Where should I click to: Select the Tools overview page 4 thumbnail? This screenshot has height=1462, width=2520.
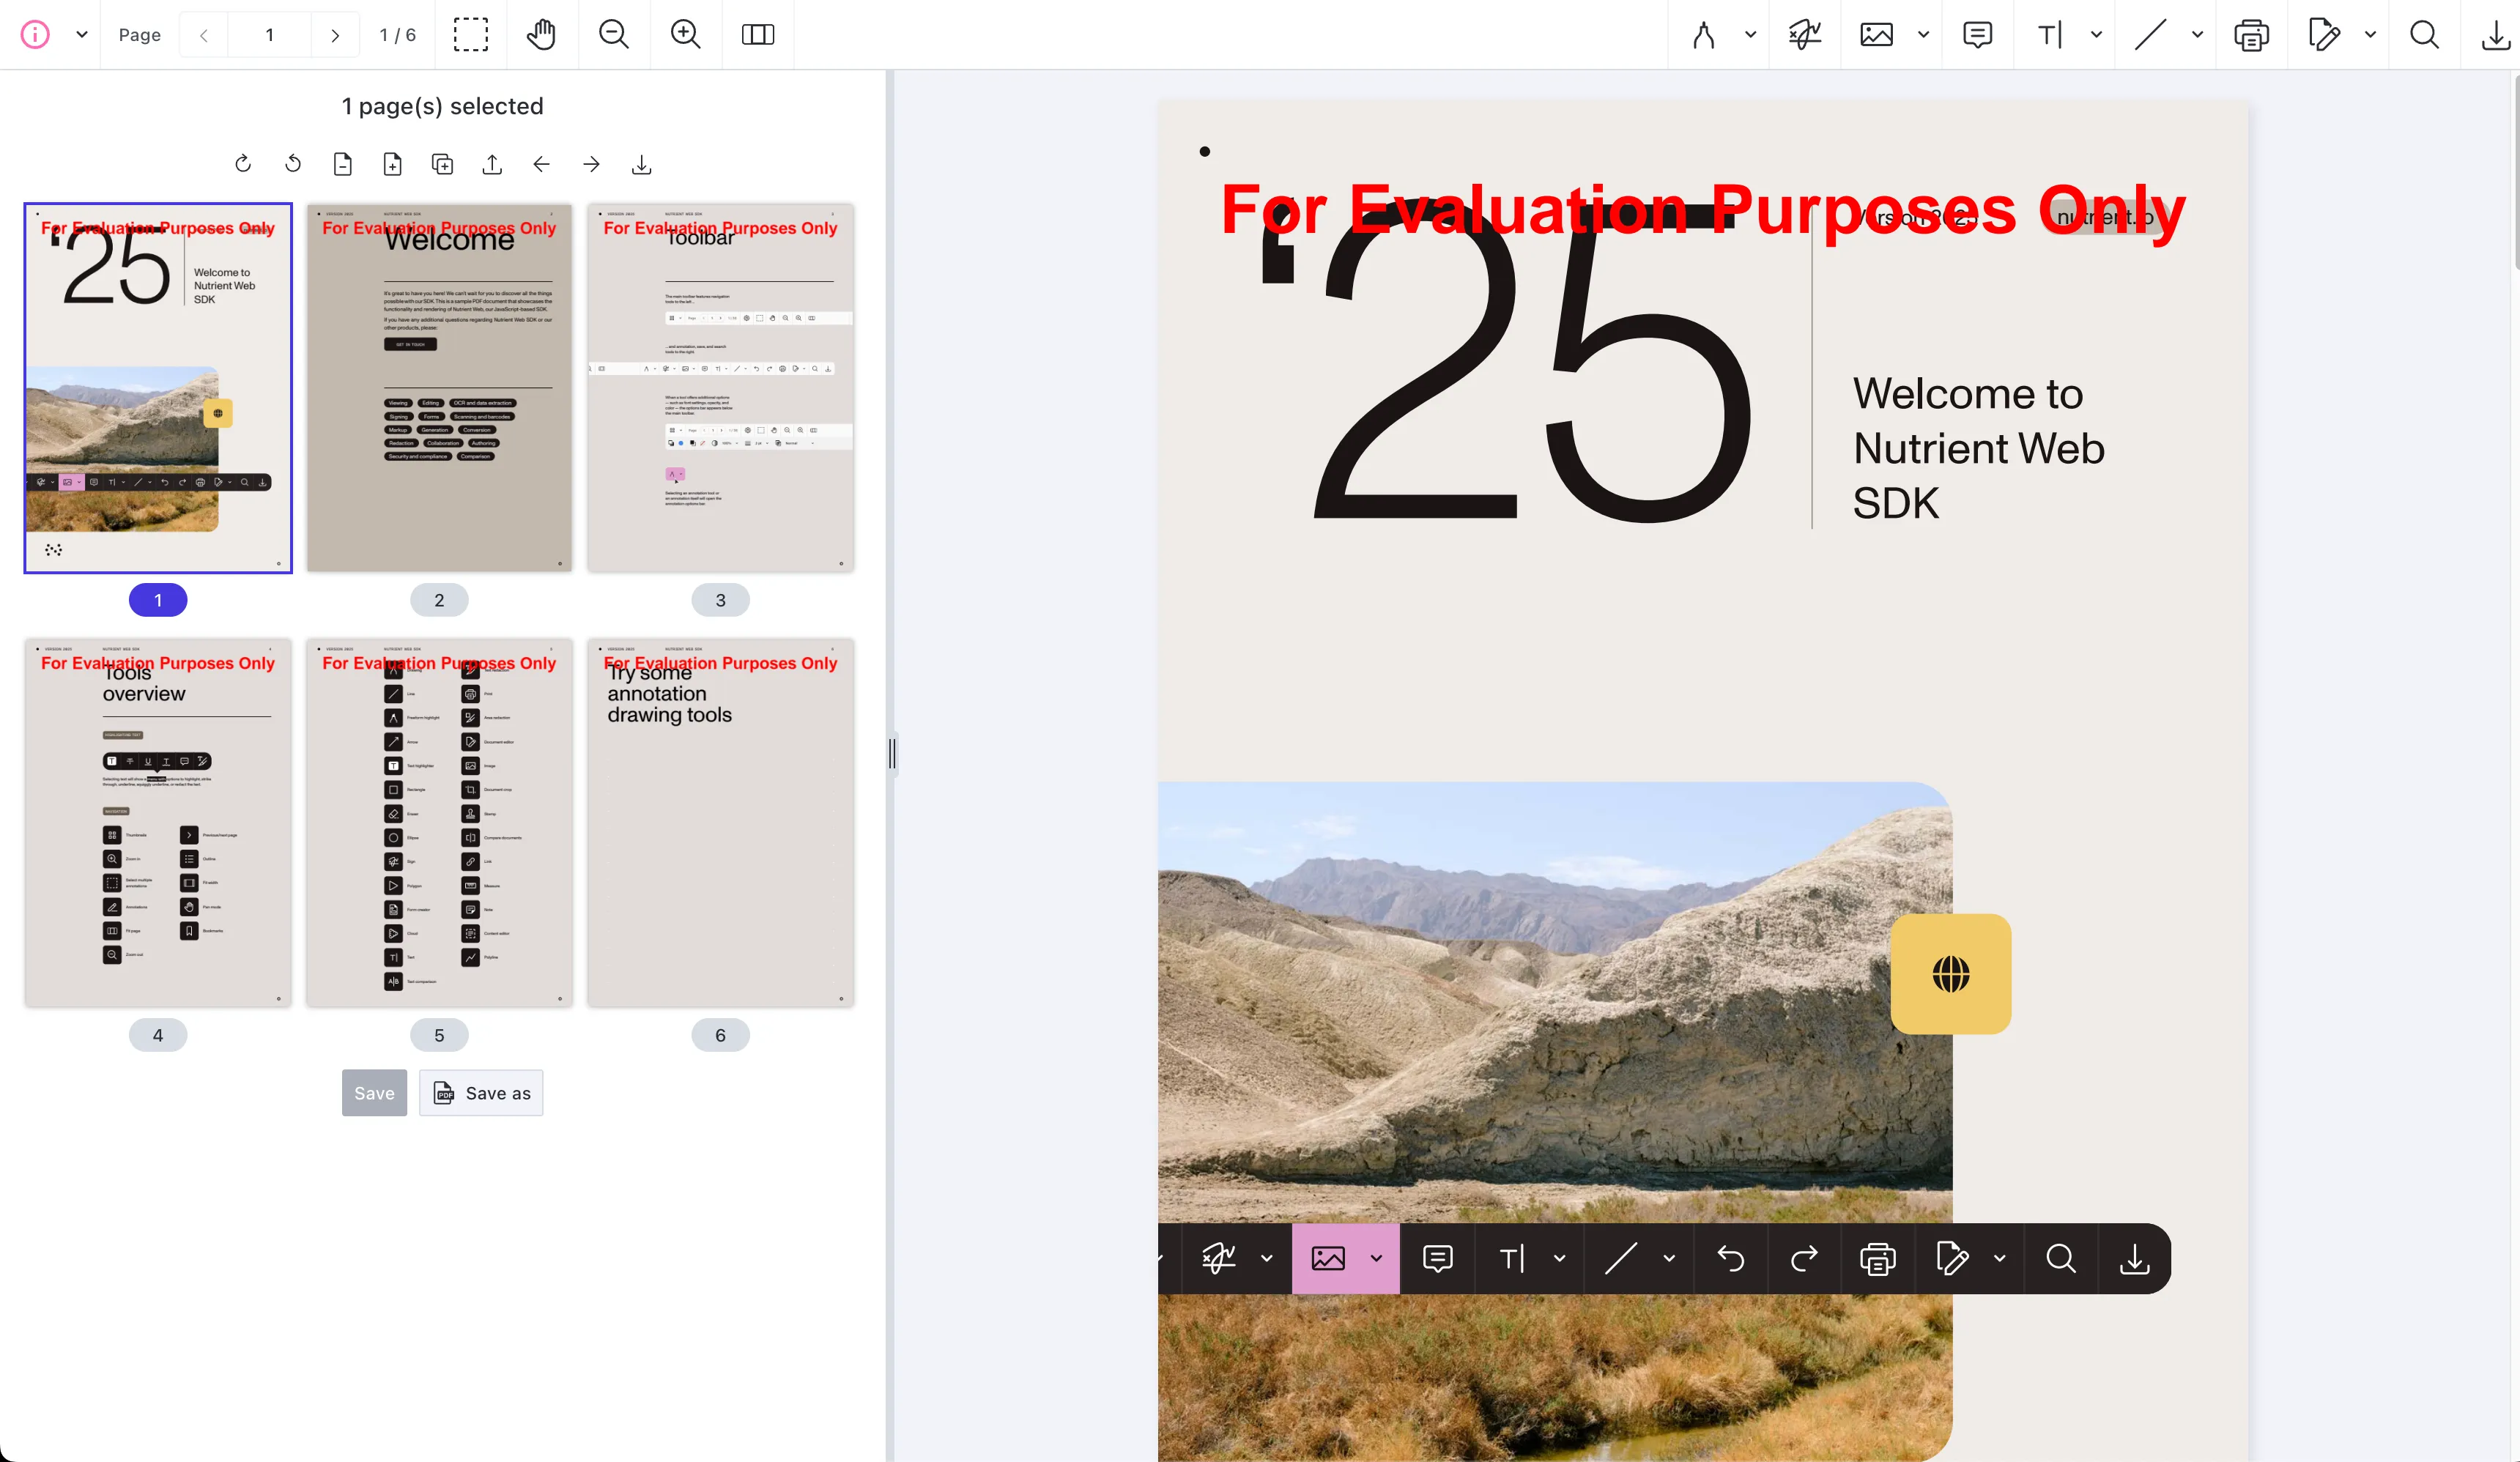(158, 823)
